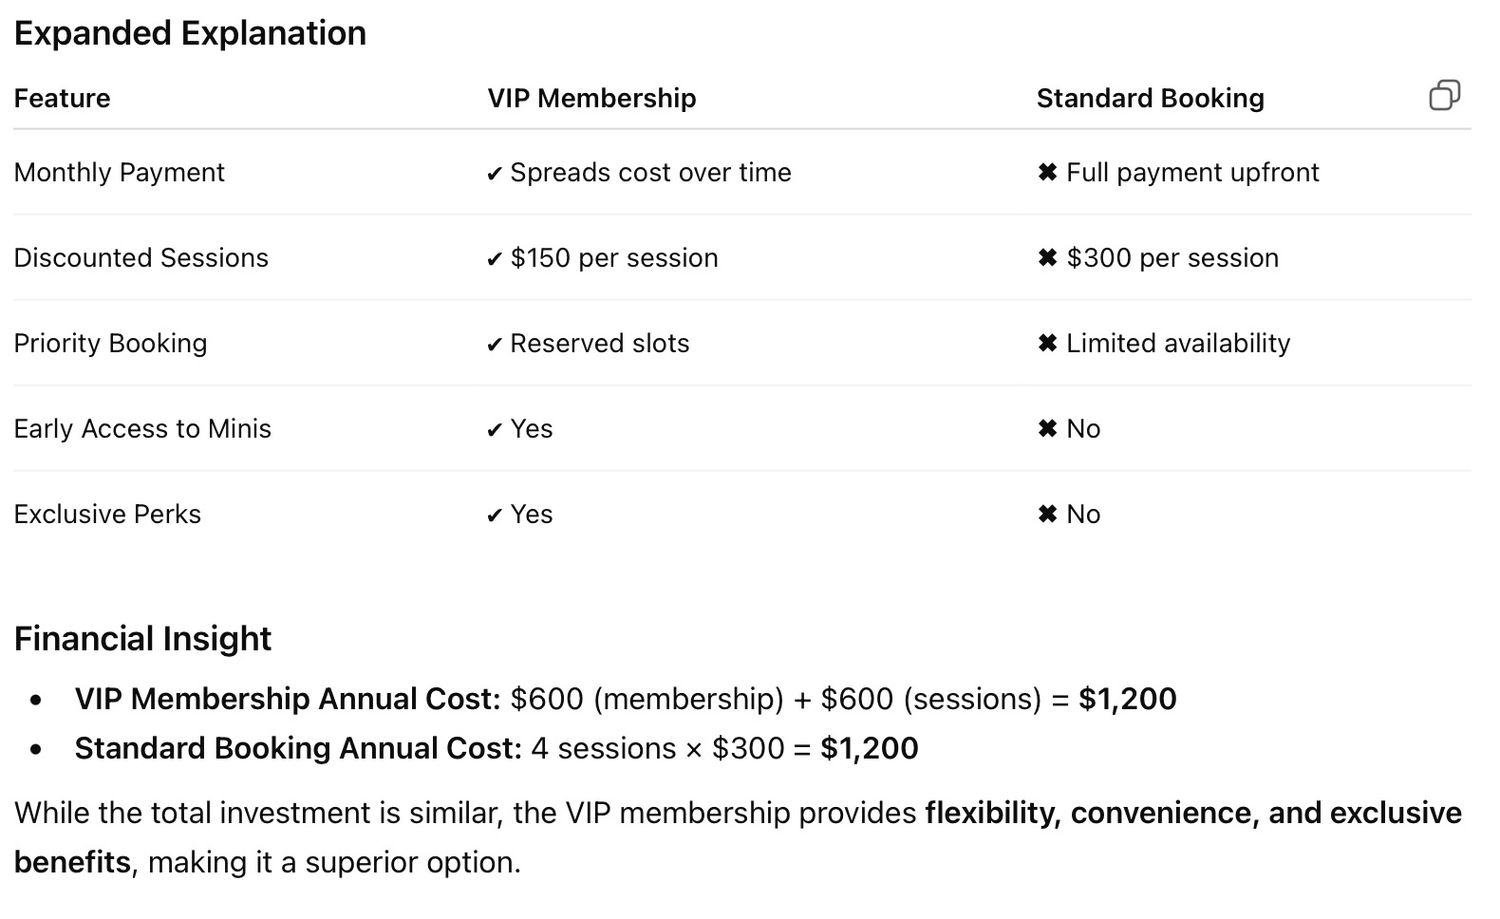Image resolution: width=1500 pixels, height=919 pixels.
Task: Click the X mark beside Limited availability
Action: [1047, 344]
